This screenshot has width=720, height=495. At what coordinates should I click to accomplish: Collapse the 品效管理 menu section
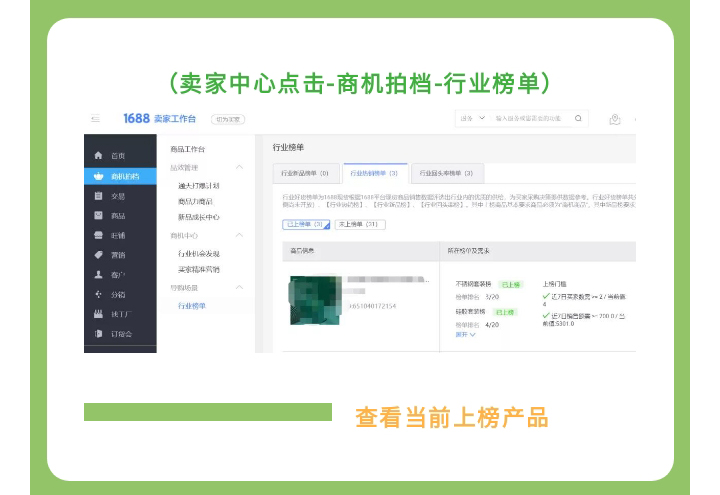click(239, 167)
